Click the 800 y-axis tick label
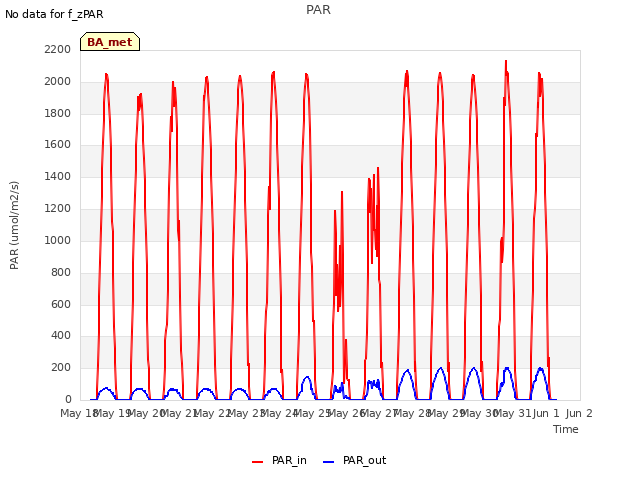640x480 pixels. coord(61,272)
